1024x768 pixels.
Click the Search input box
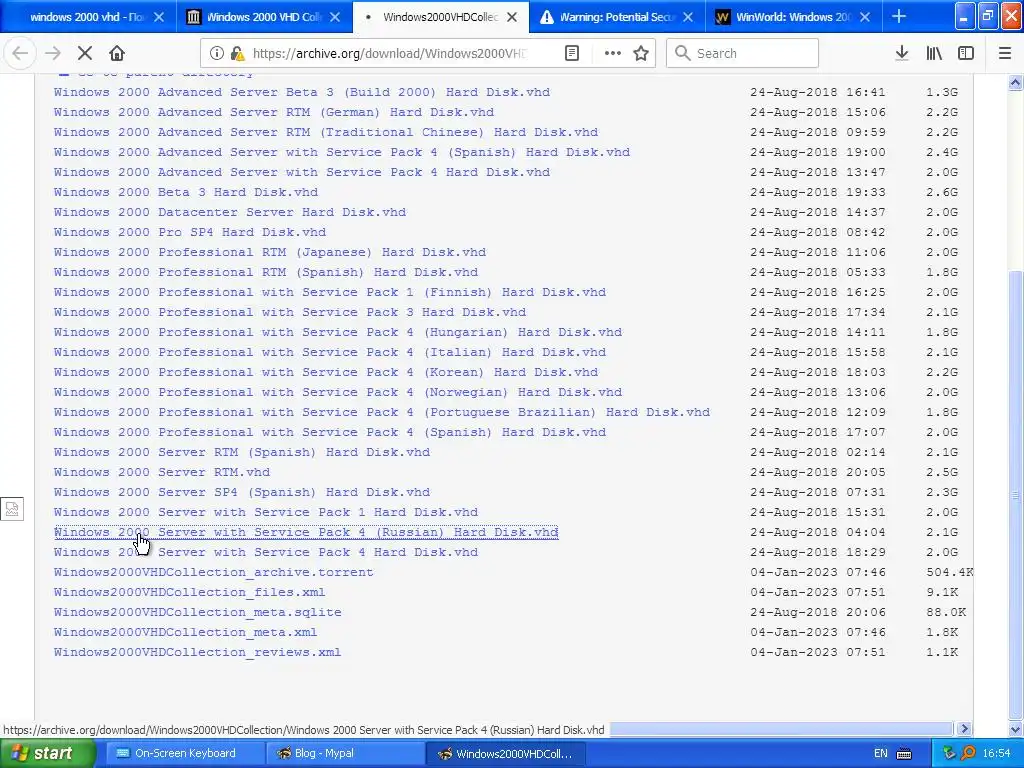(743, 53)
